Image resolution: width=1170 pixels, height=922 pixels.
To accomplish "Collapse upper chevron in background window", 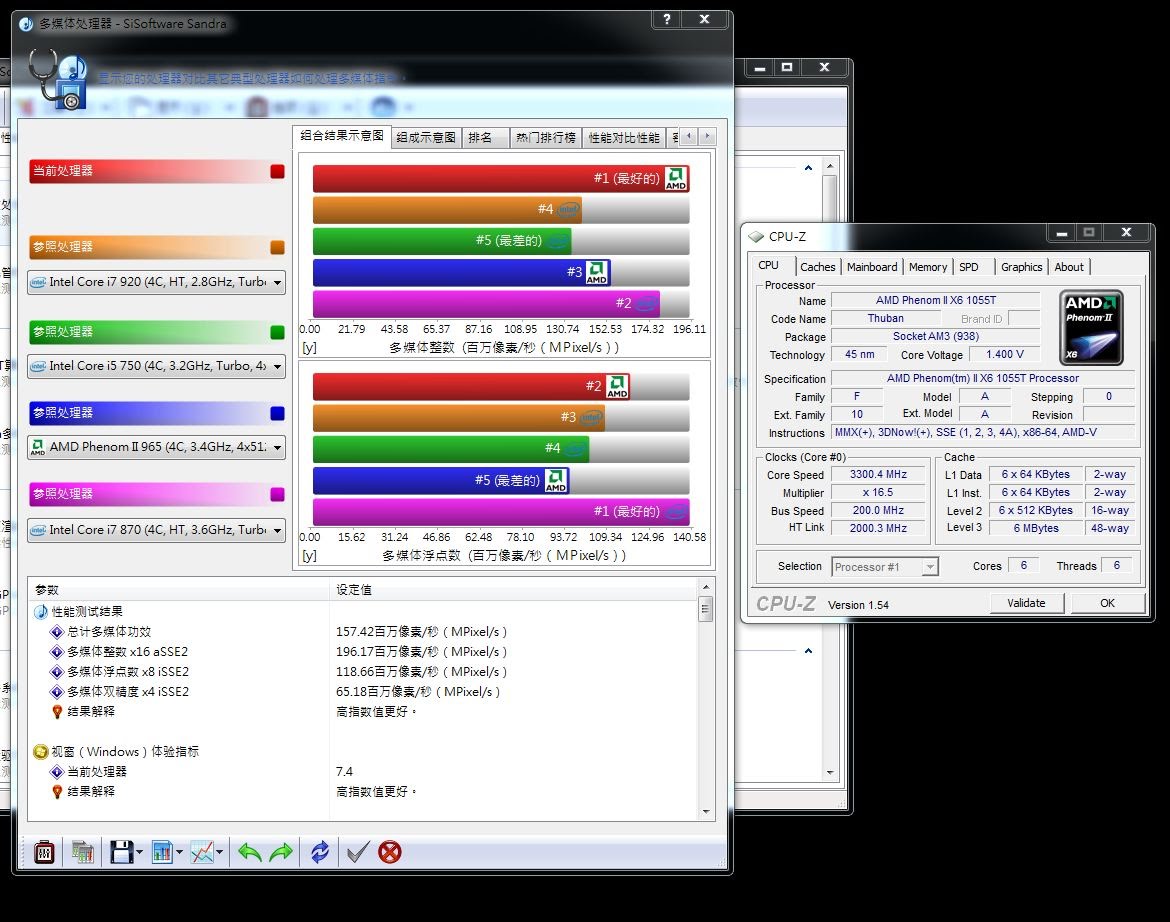I will [808, 168].
